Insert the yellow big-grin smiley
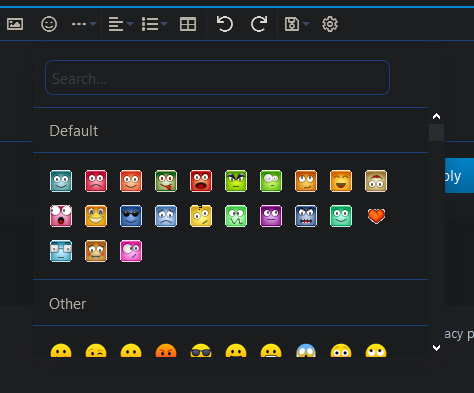The image size is (474, 393). [96, 216]
